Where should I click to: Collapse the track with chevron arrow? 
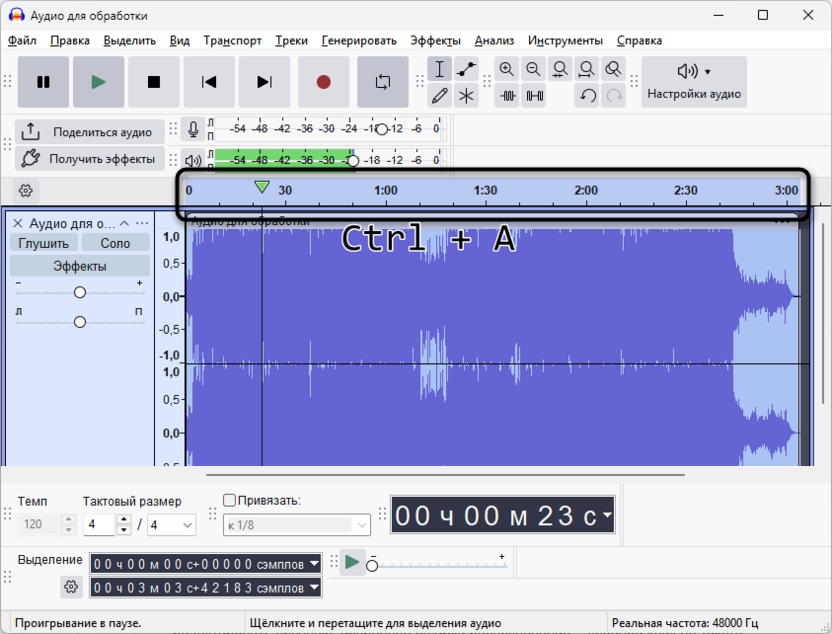124,223
